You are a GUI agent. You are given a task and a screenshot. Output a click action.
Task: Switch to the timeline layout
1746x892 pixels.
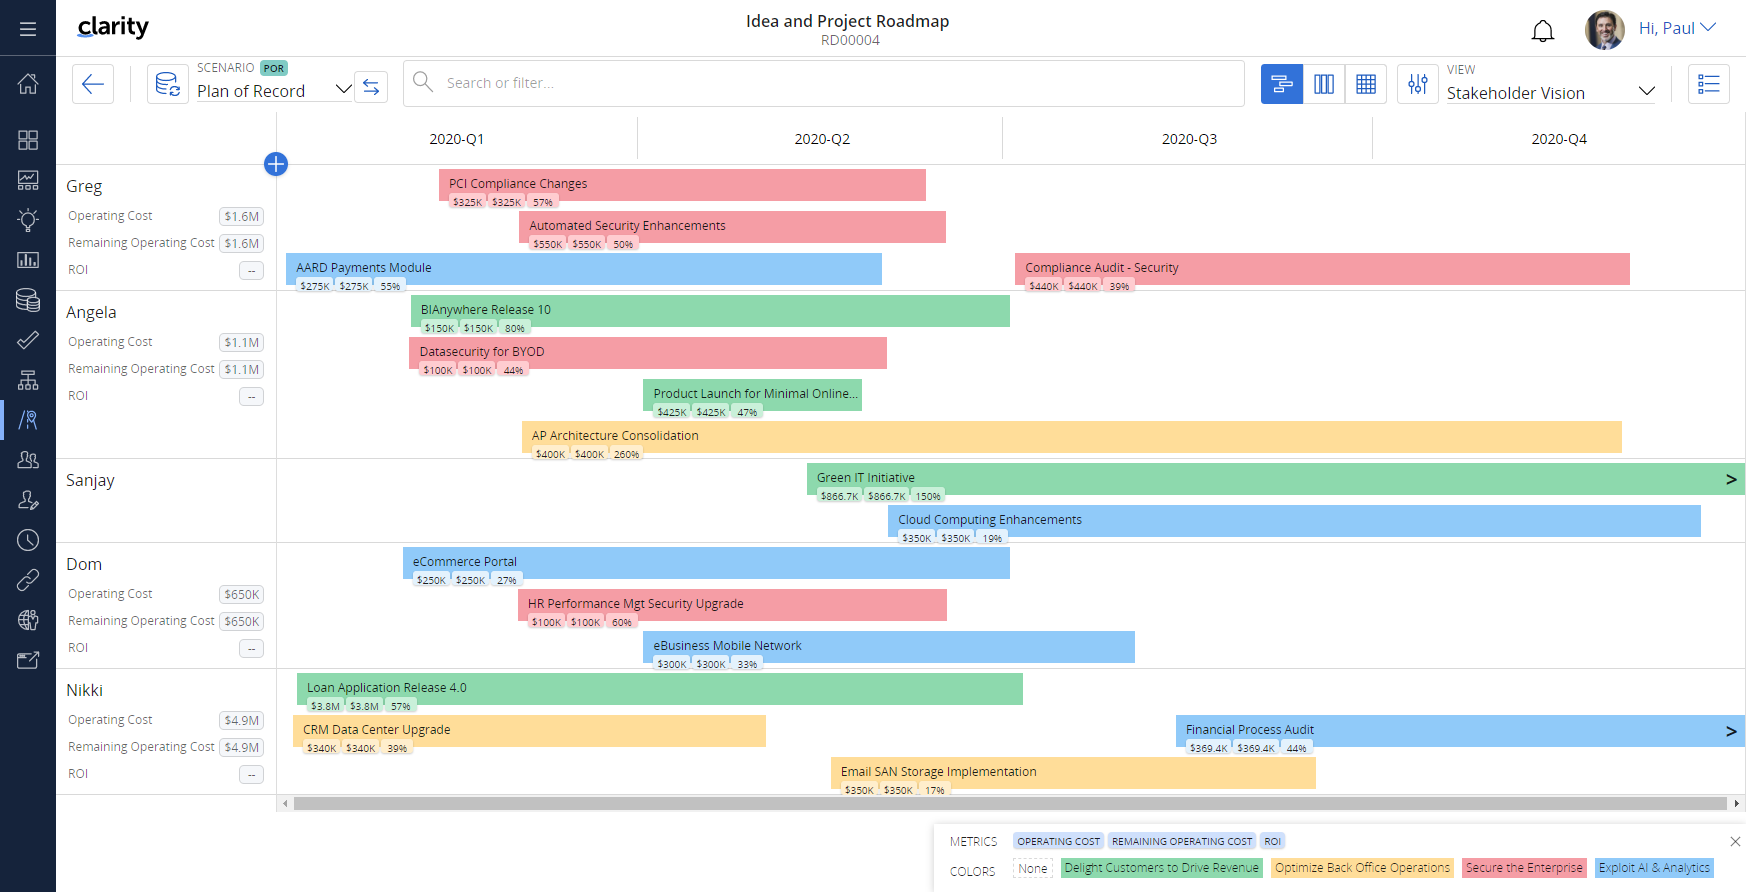1282,84
